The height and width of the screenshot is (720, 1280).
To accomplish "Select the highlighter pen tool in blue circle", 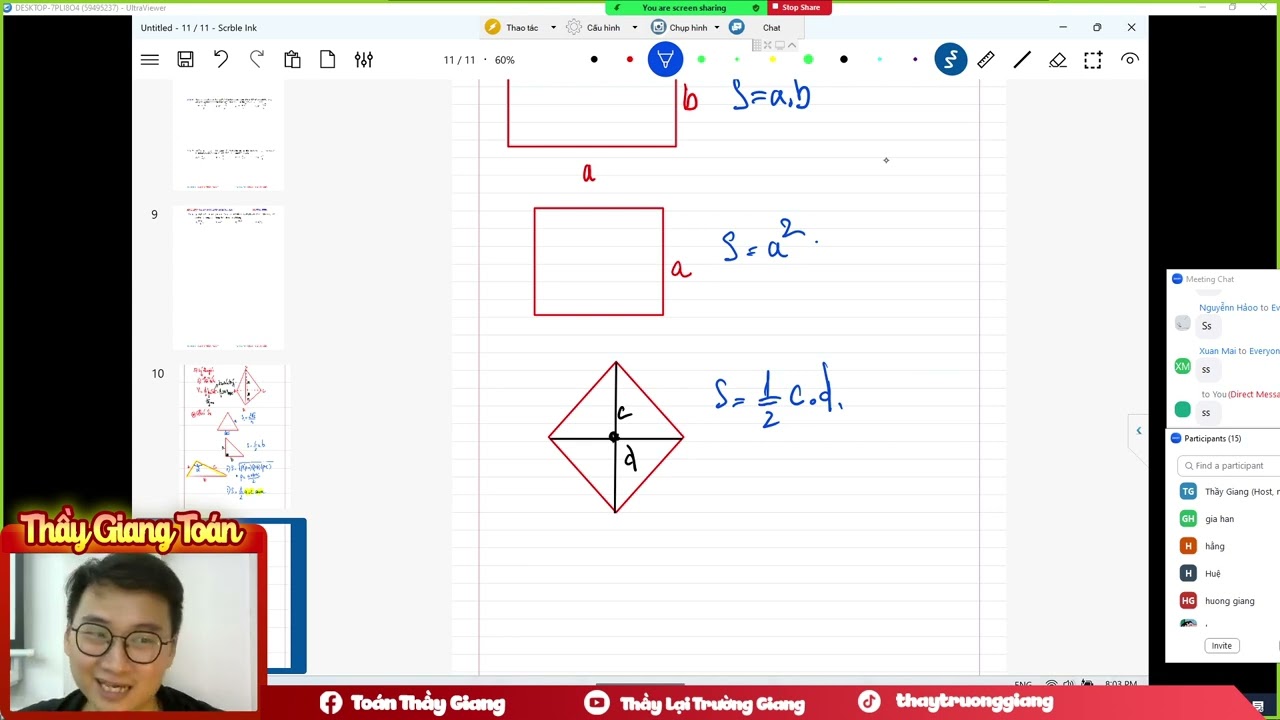I will [665, 60].
